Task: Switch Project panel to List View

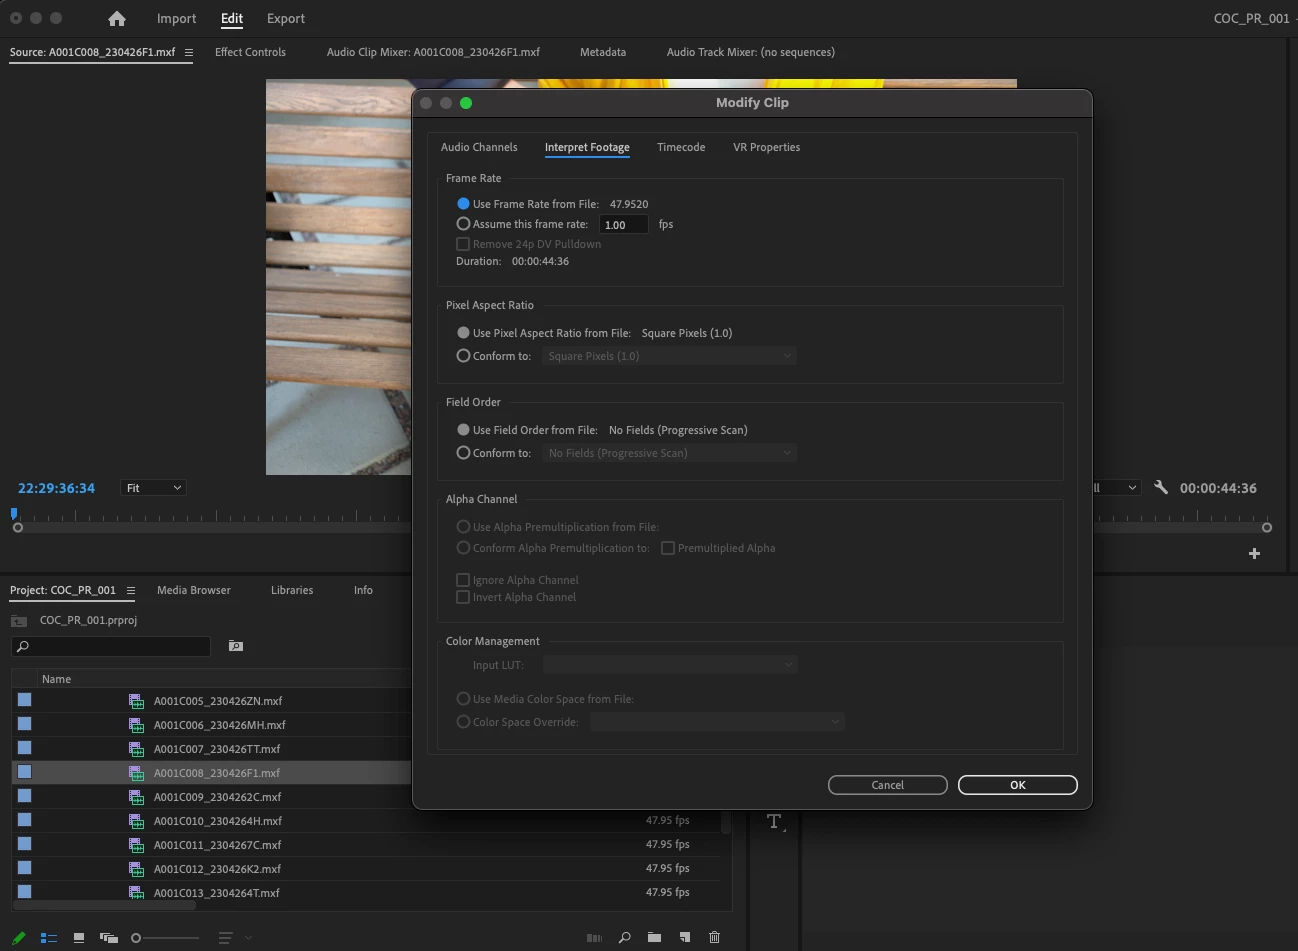Action: tap(48, 938)
